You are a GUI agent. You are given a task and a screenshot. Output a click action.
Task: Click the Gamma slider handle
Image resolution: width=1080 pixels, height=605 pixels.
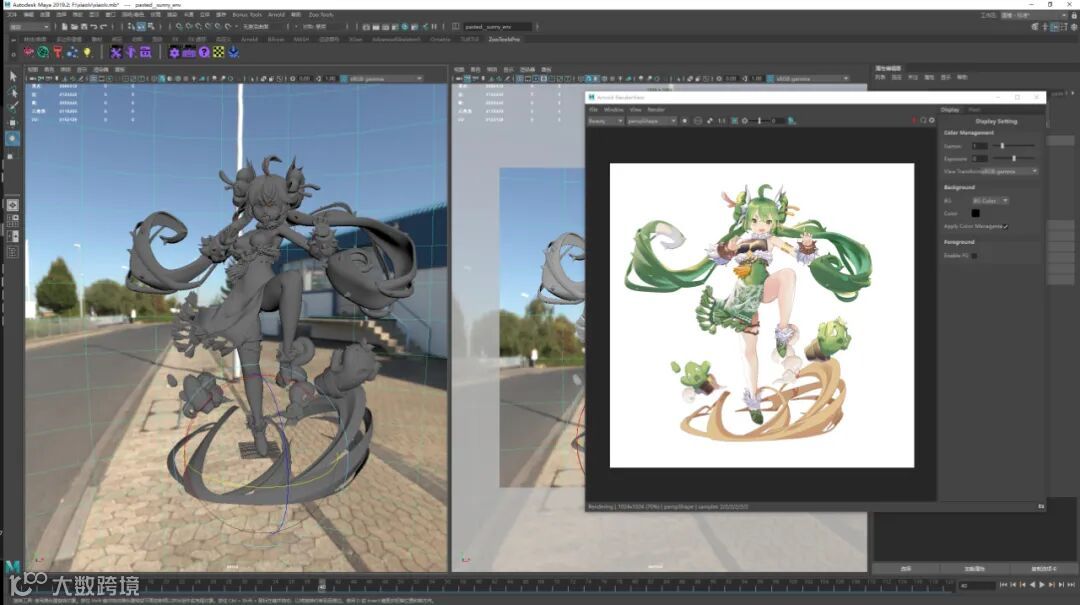1002,145
